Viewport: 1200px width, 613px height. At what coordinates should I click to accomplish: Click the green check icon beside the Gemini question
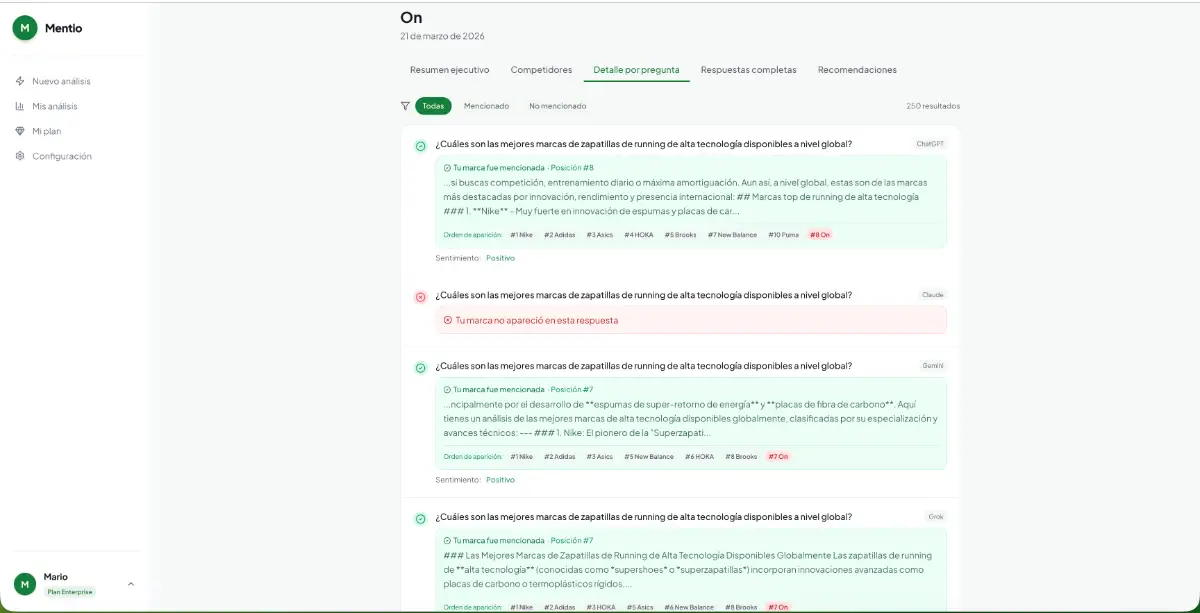[420, 368]
